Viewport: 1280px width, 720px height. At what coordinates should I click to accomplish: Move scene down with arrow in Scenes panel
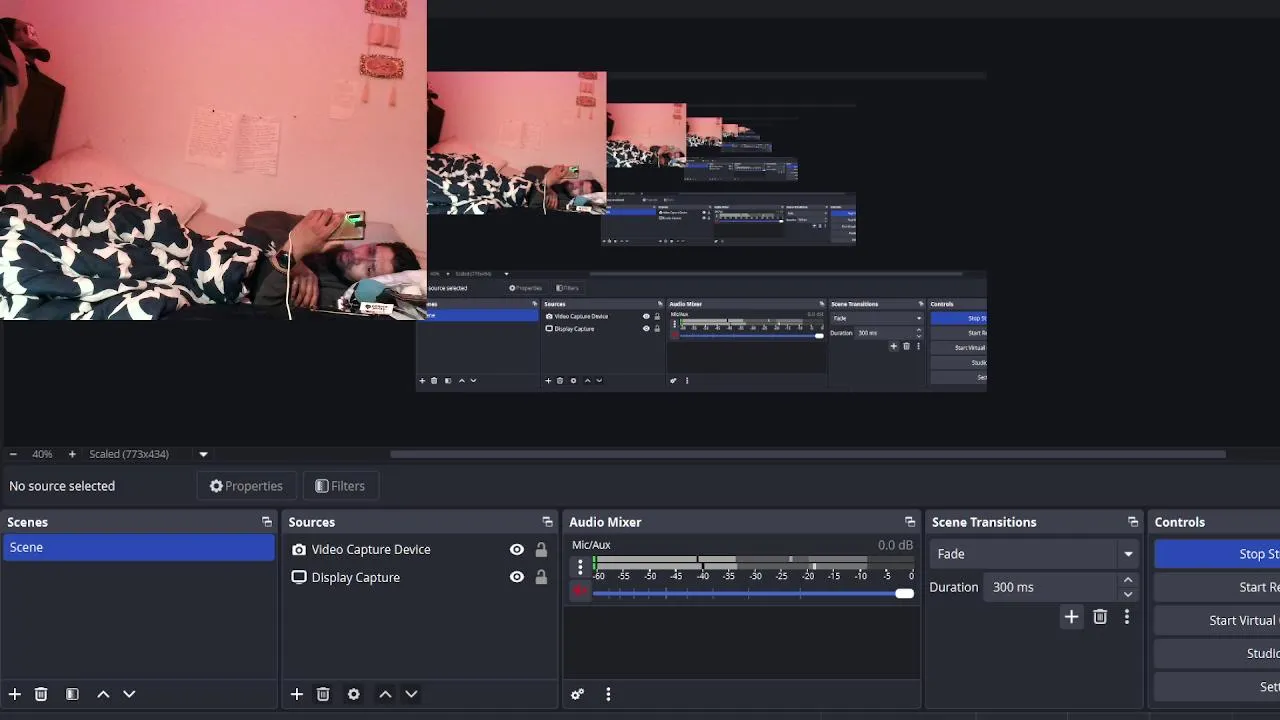click(x=129, y=694)
